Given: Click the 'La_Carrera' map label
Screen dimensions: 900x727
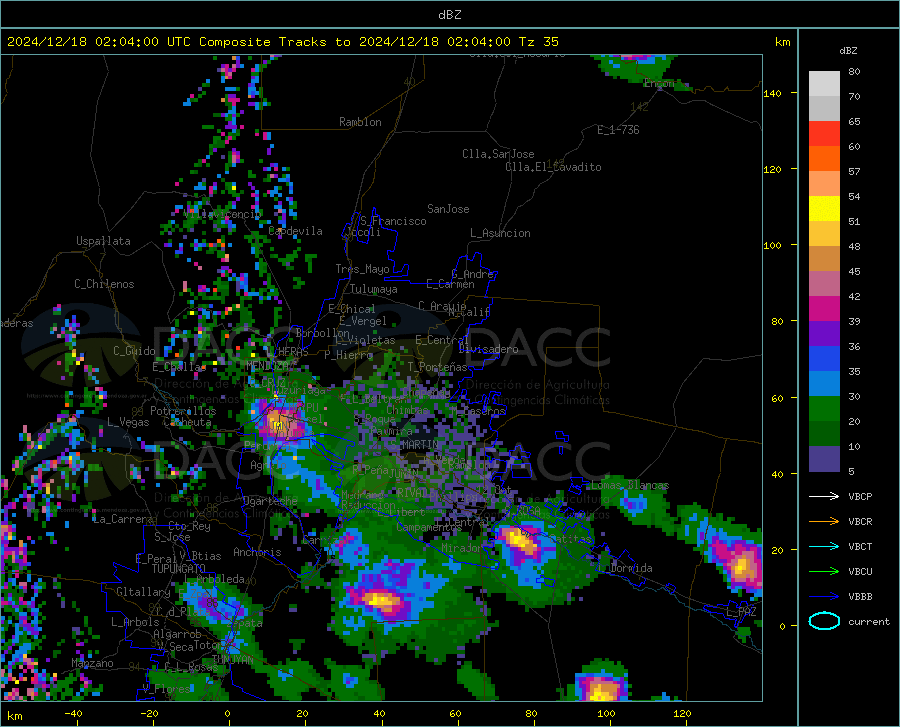Looking at the screenshot, I should pos(123,519).
